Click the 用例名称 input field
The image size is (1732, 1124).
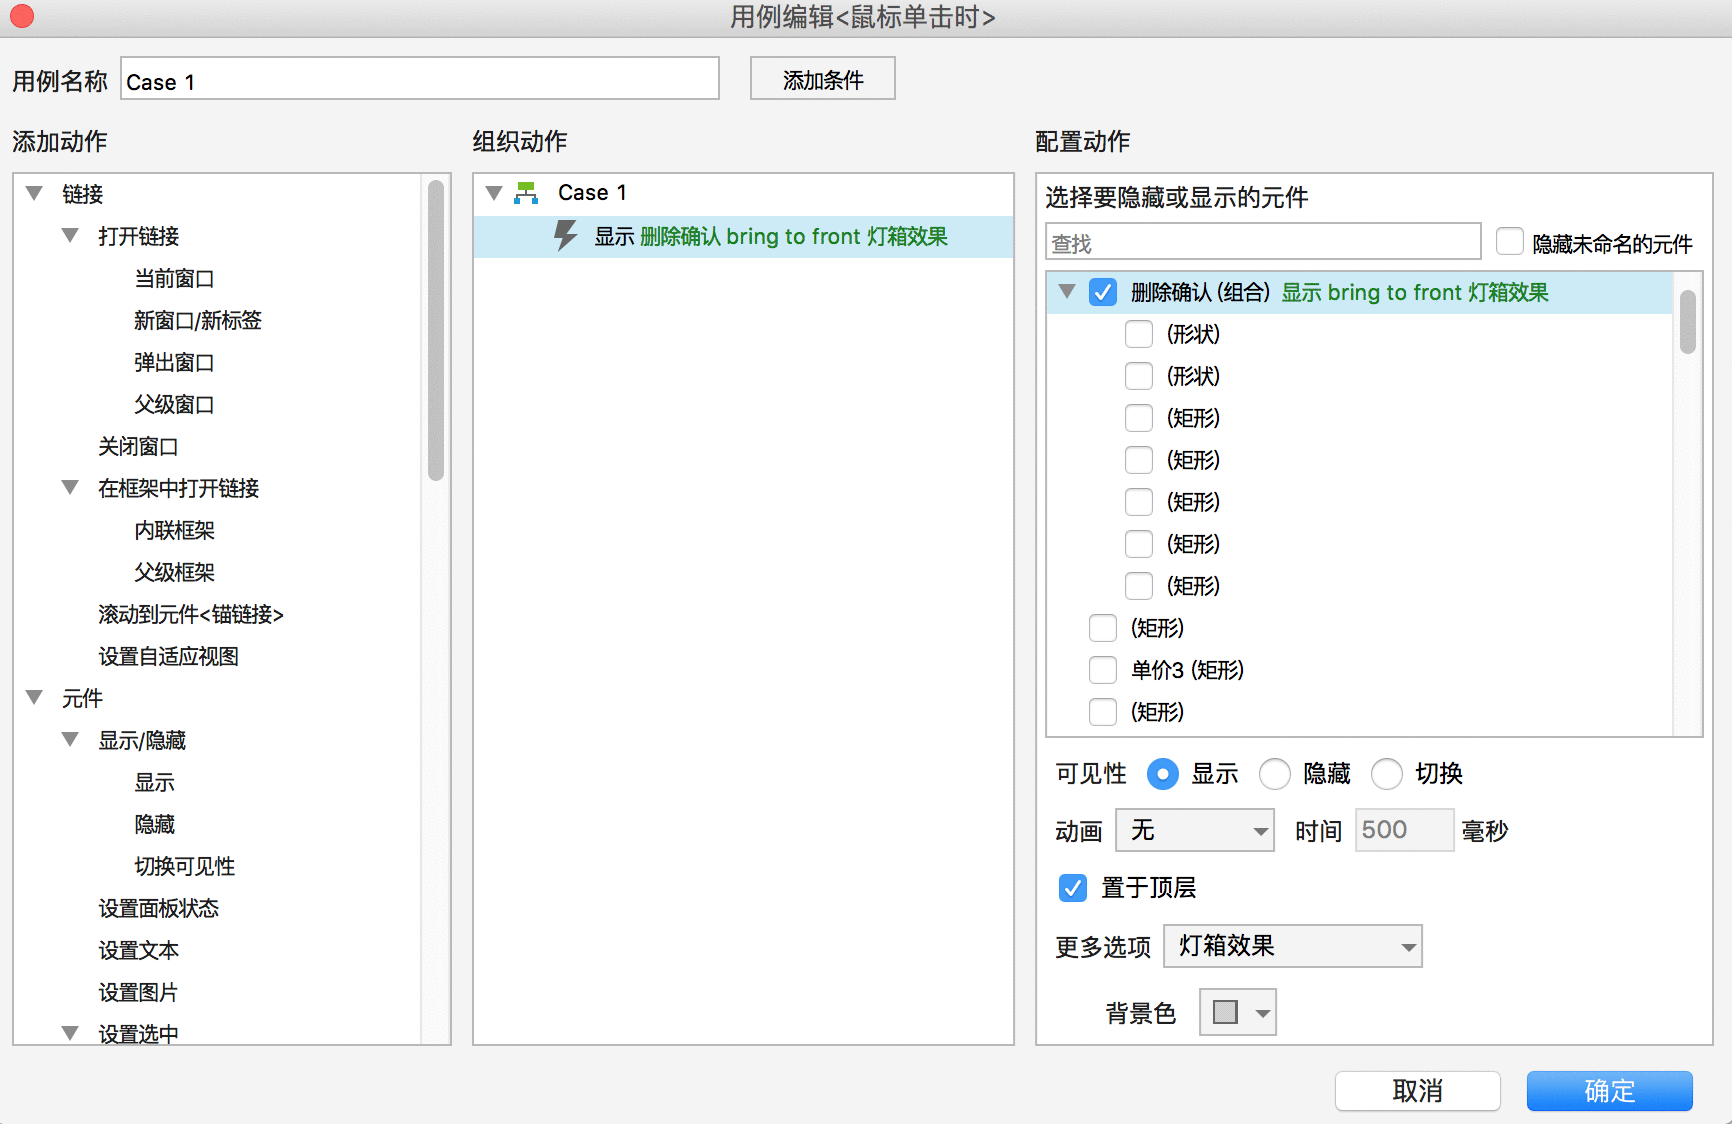tap(420, 79)
